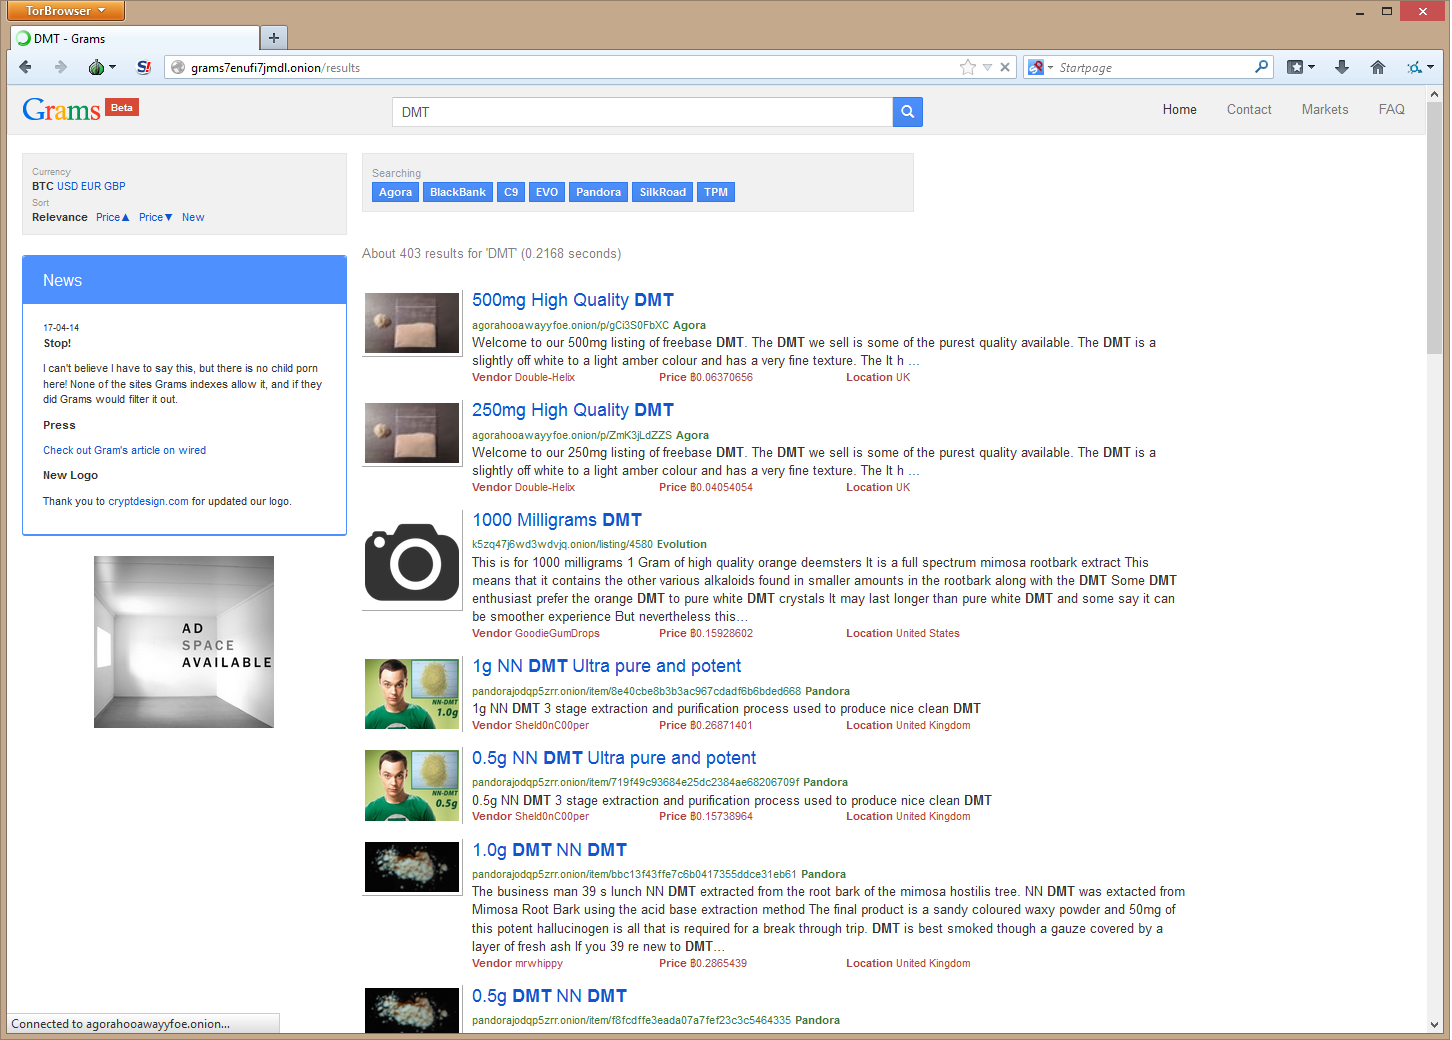
Task: Click the scrollbar down arrow
Action: click(1434, 1025)
